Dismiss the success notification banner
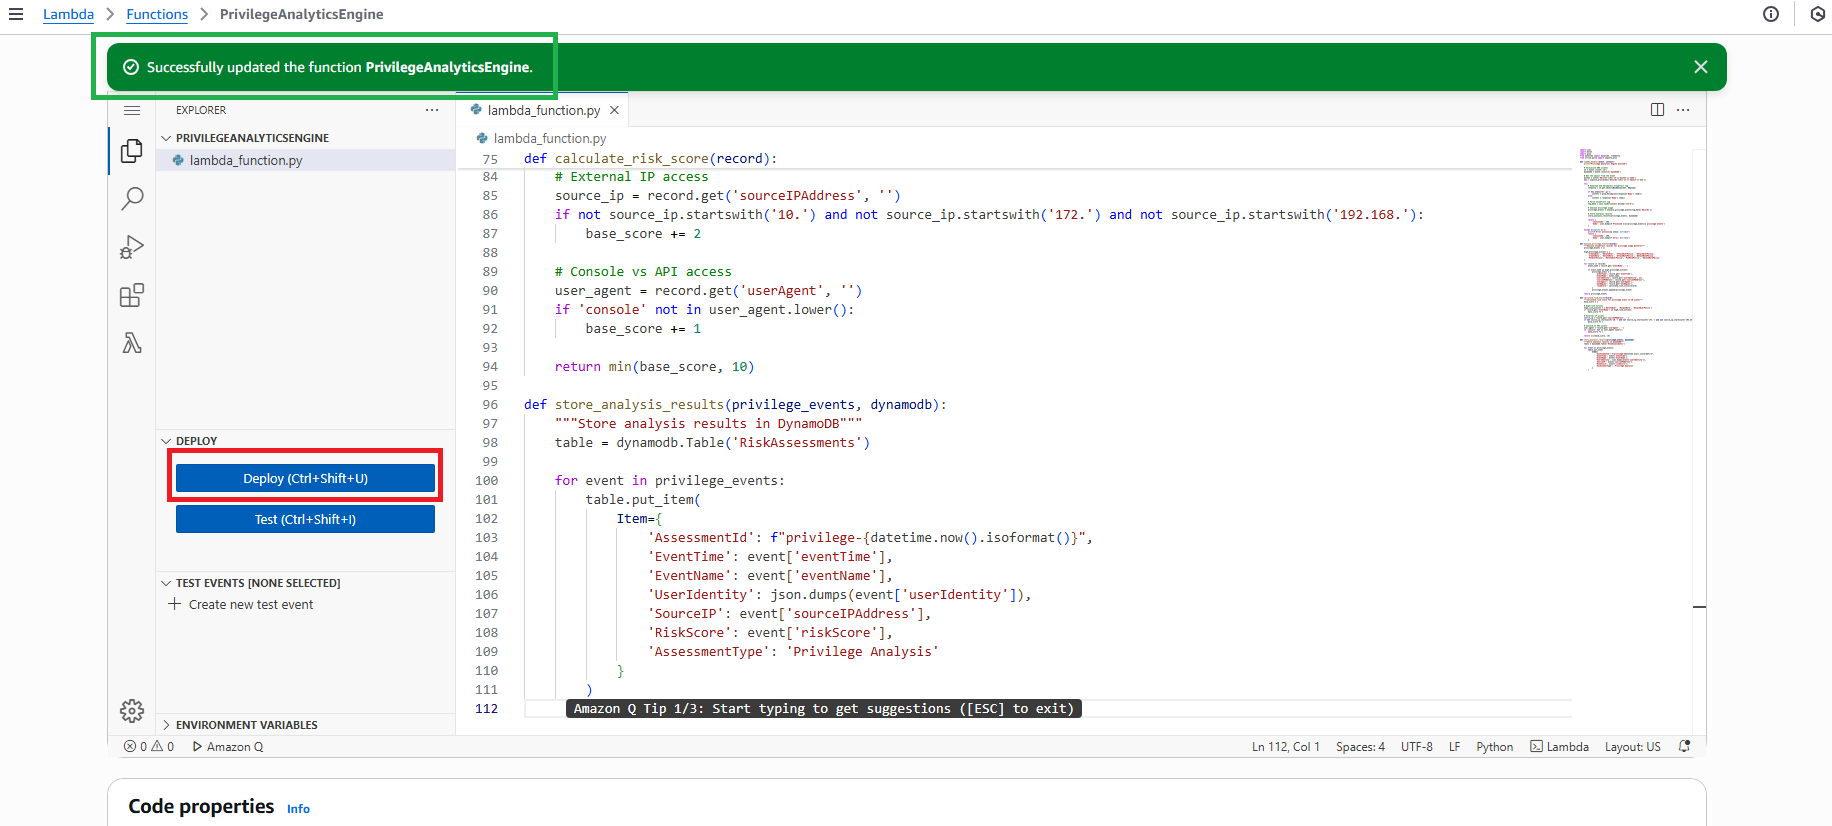 (x=1701, y=67)
